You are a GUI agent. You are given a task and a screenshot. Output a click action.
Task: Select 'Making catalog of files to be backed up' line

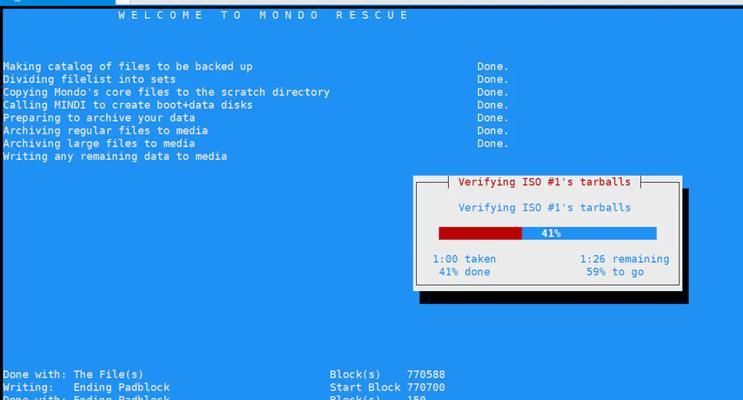128,66
